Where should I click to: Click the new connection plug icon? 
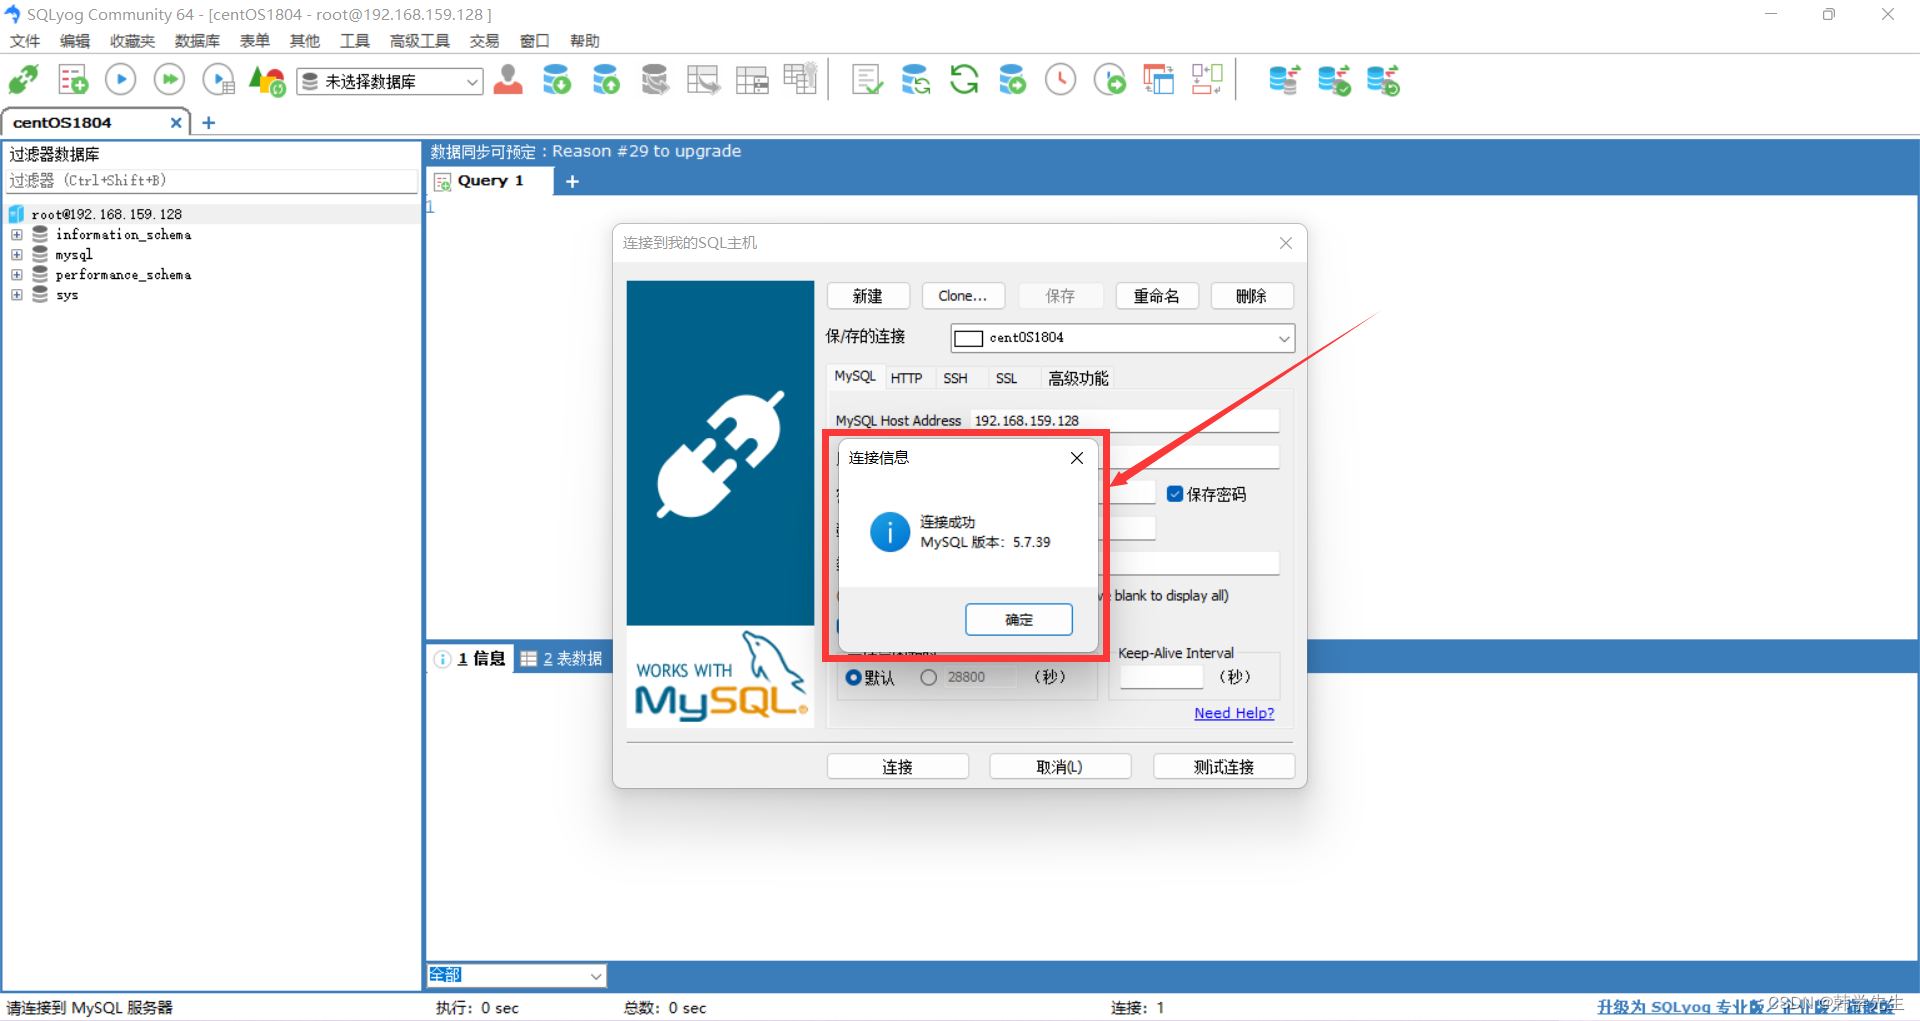(x=24, y=80)
